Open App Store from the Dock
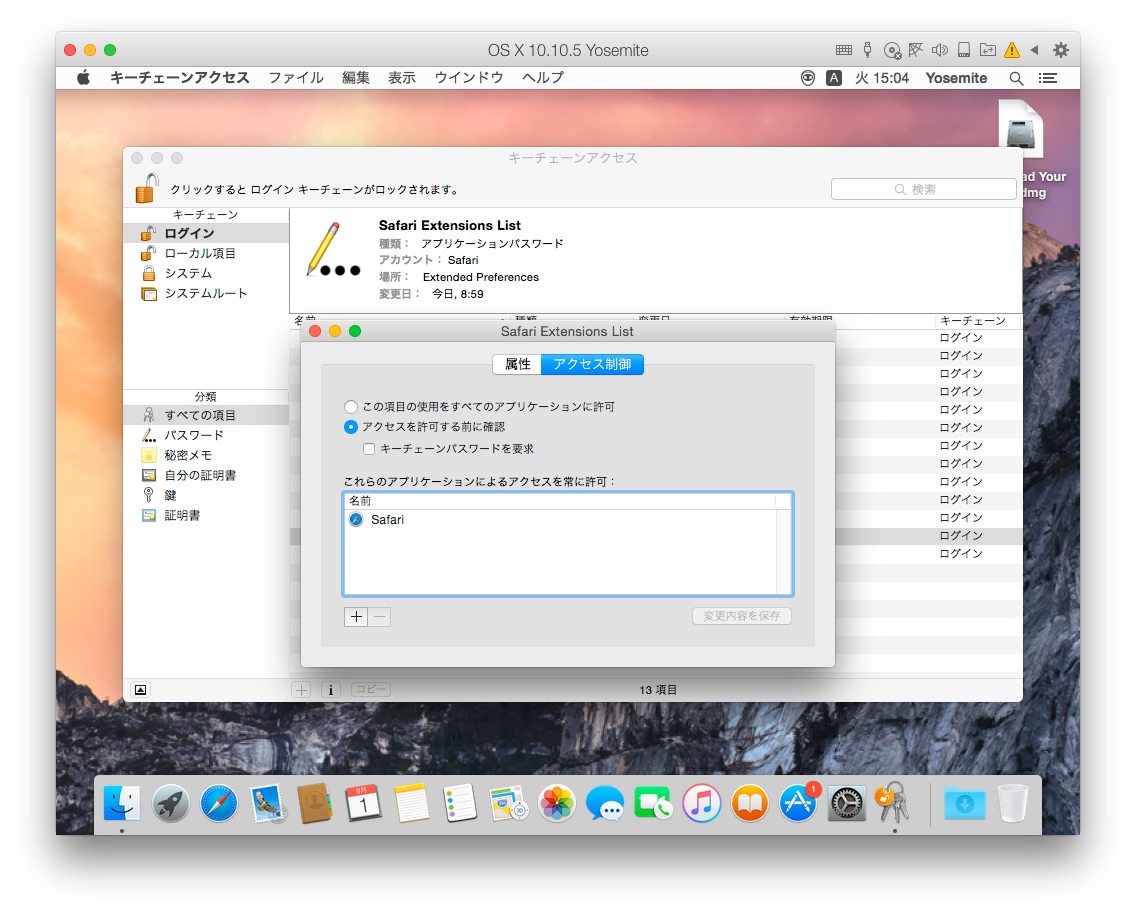Screen dimensions: 1136x915 (798, 803)
